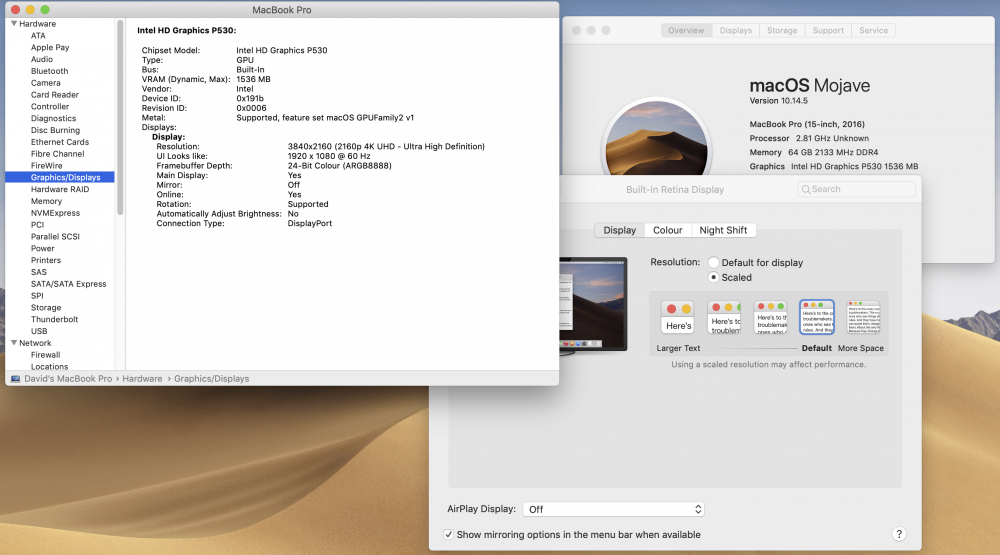
Task: Choose the middle scaled resolution thumbnail
Action: point(770,317)
